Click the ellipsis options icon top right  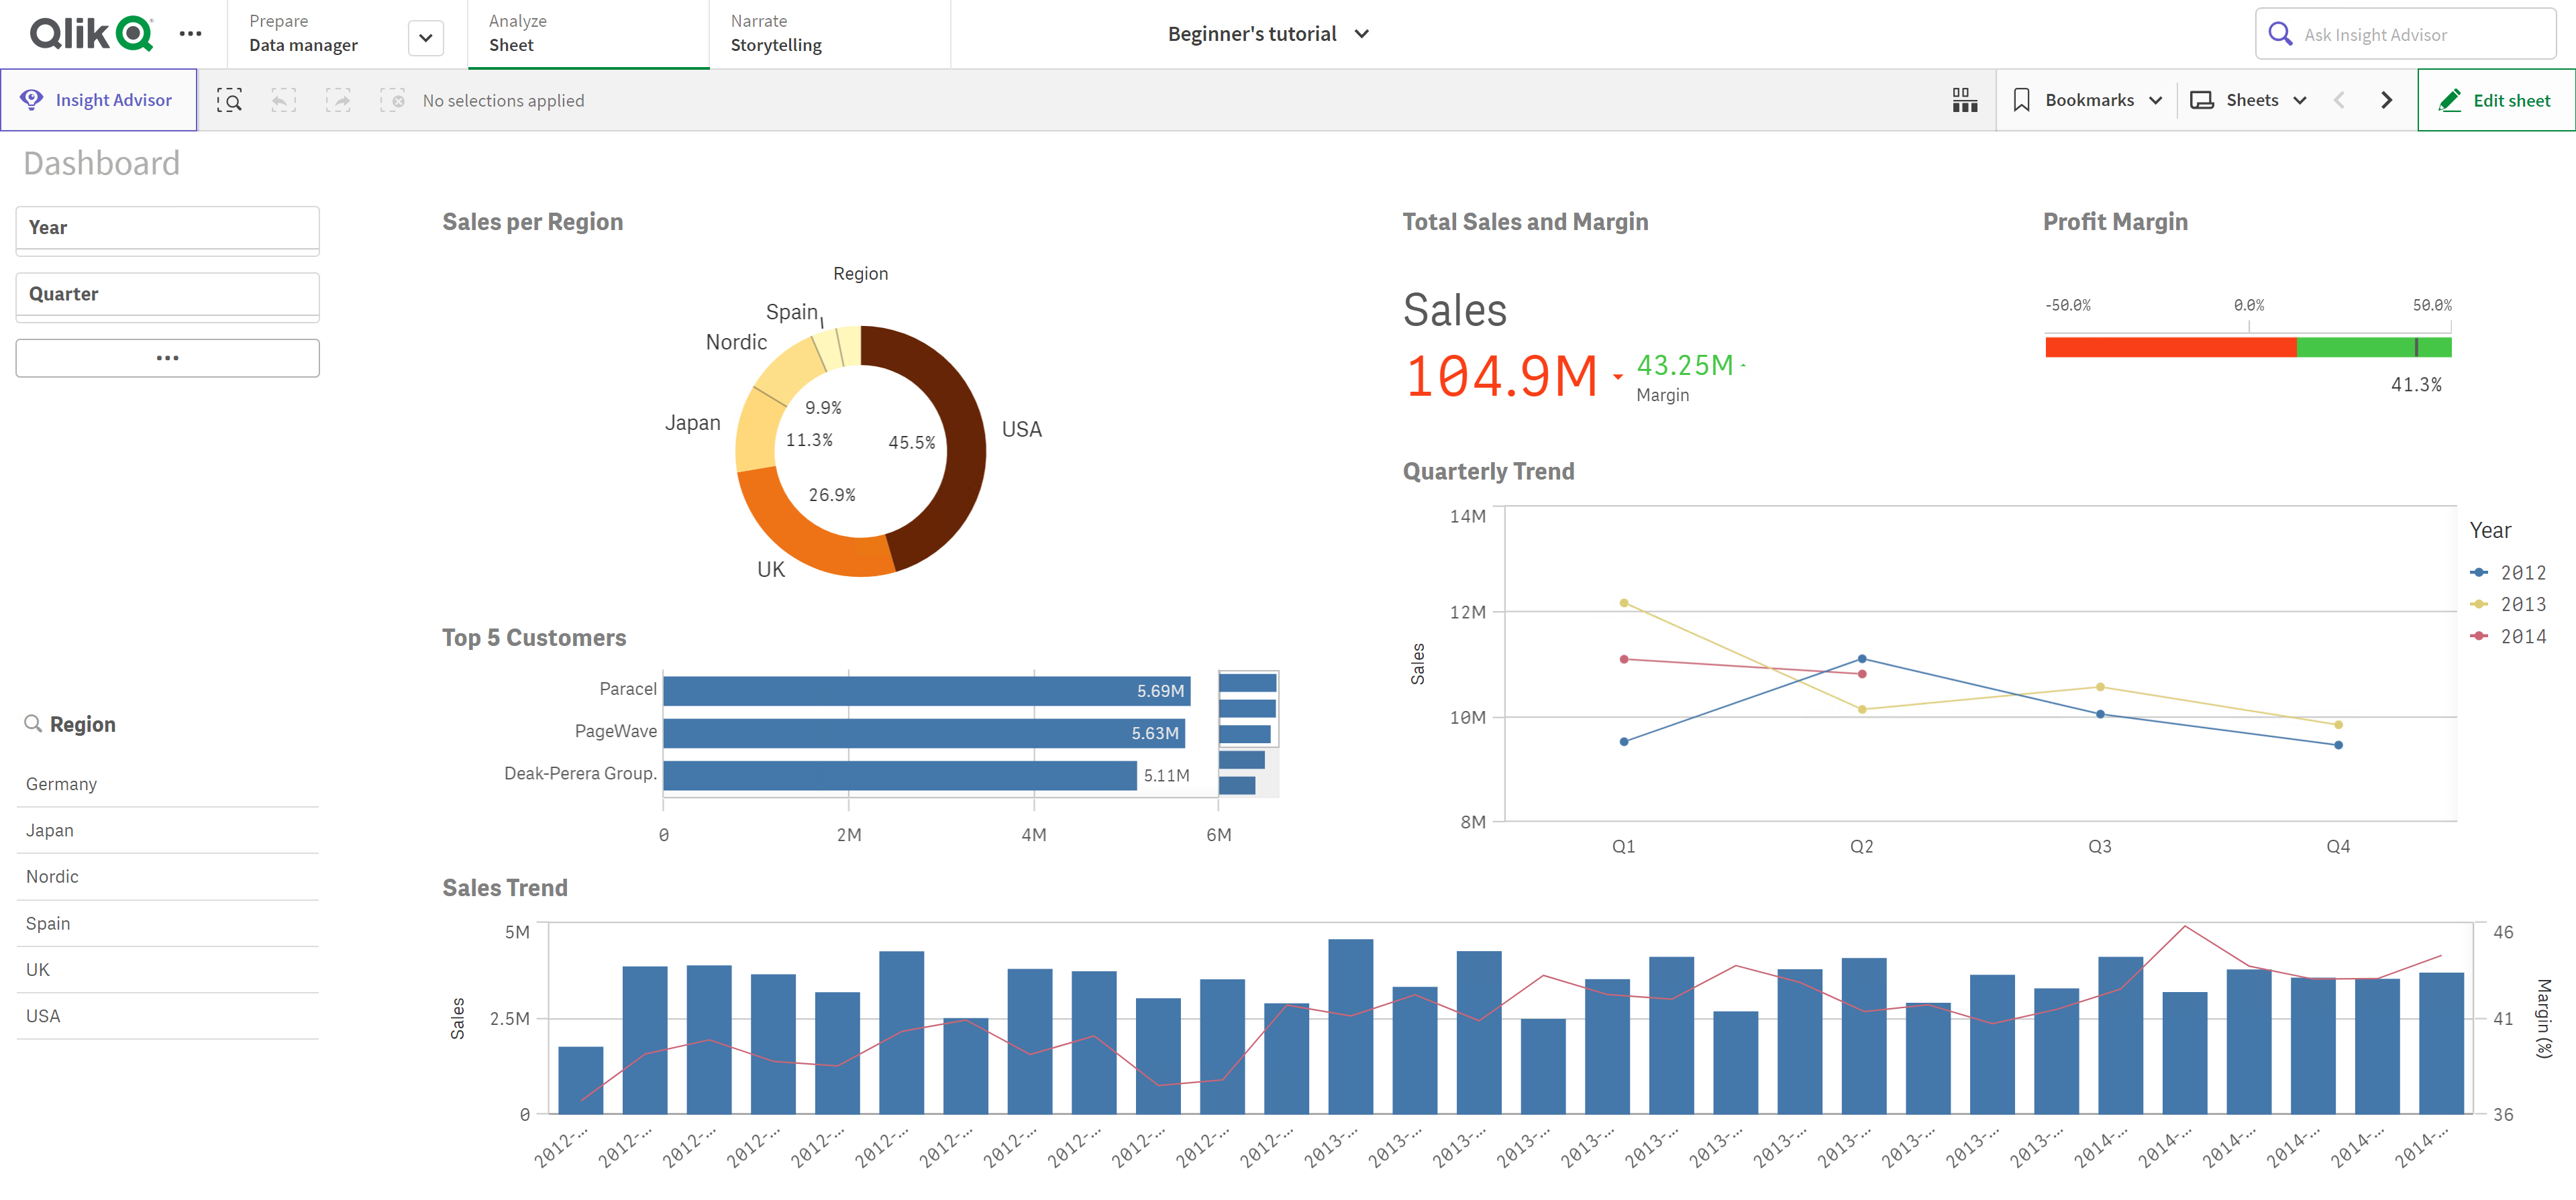click(x=186, y=33)
